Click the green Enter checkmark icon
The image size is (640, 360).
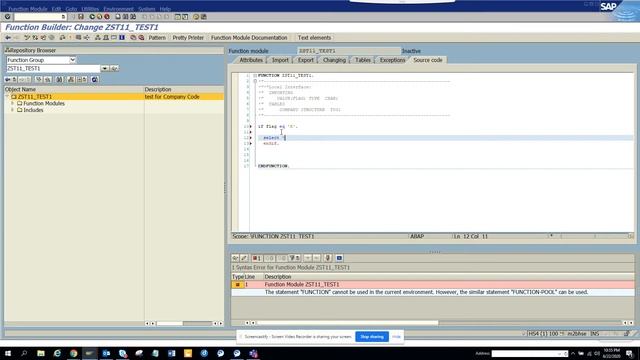(7, 17)
